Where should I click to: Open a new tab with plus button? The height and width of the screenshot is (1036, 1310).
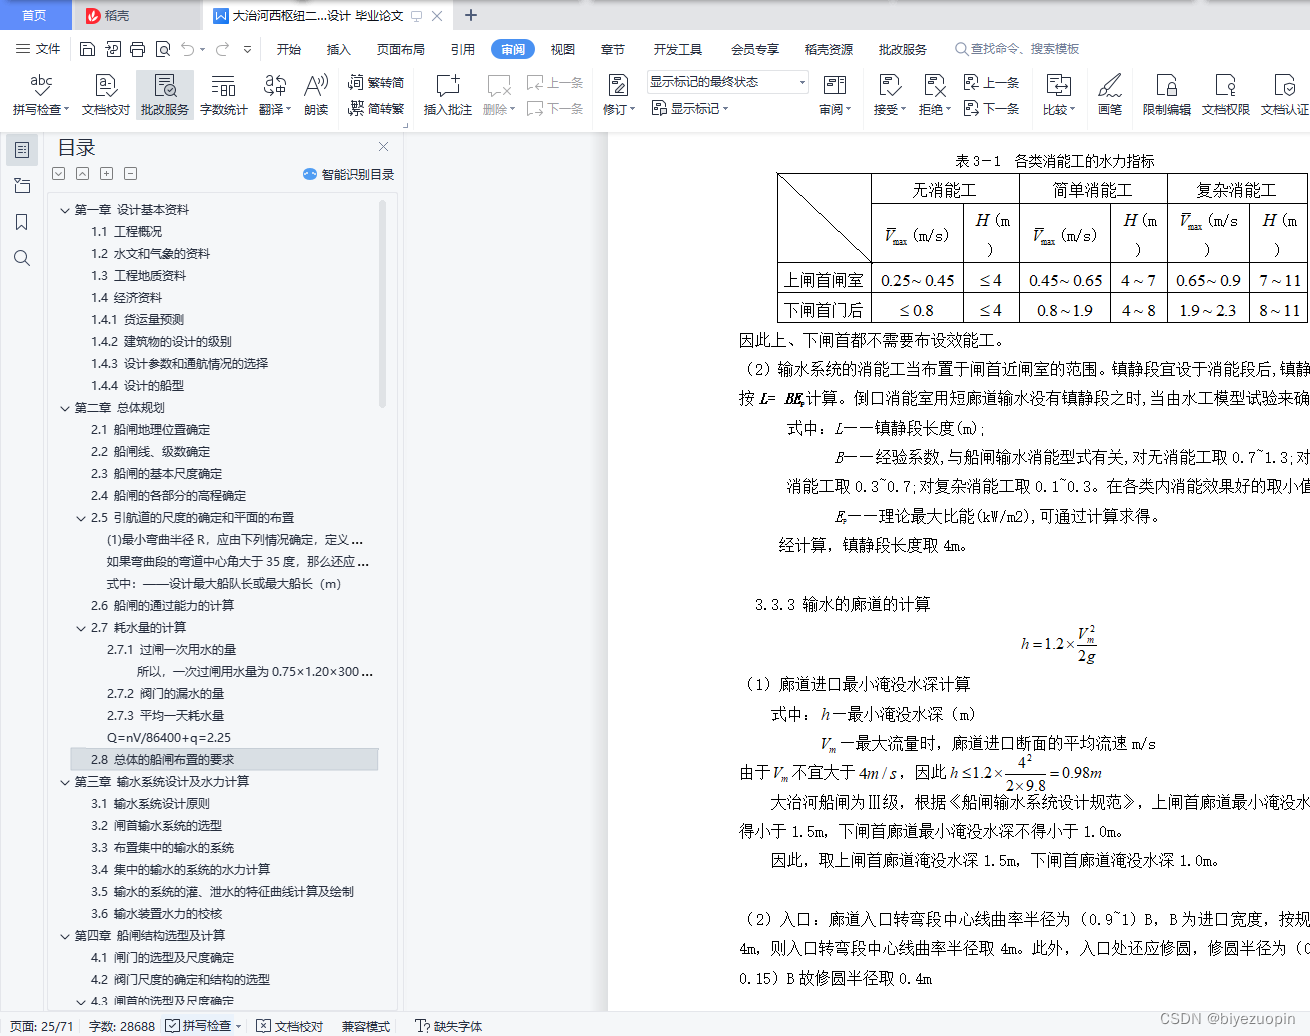[x=471, y=15]
